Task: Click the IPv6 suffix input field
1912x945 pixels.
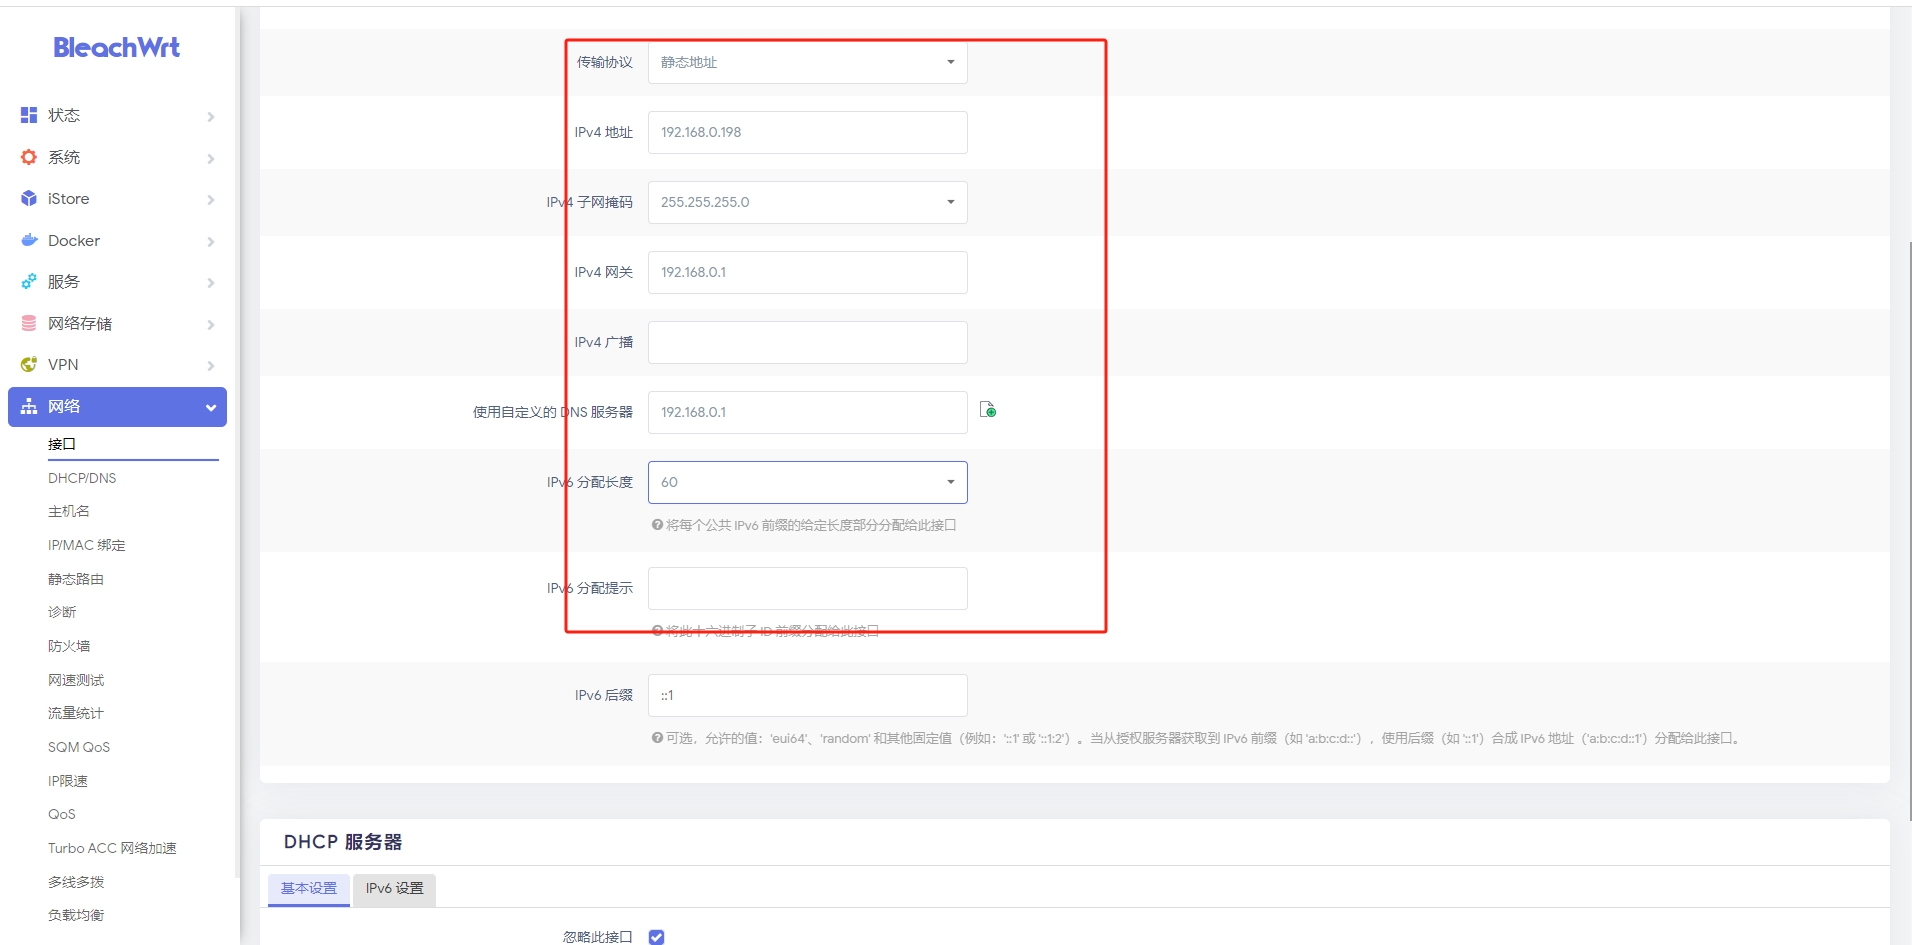Action: pos(807,695)
